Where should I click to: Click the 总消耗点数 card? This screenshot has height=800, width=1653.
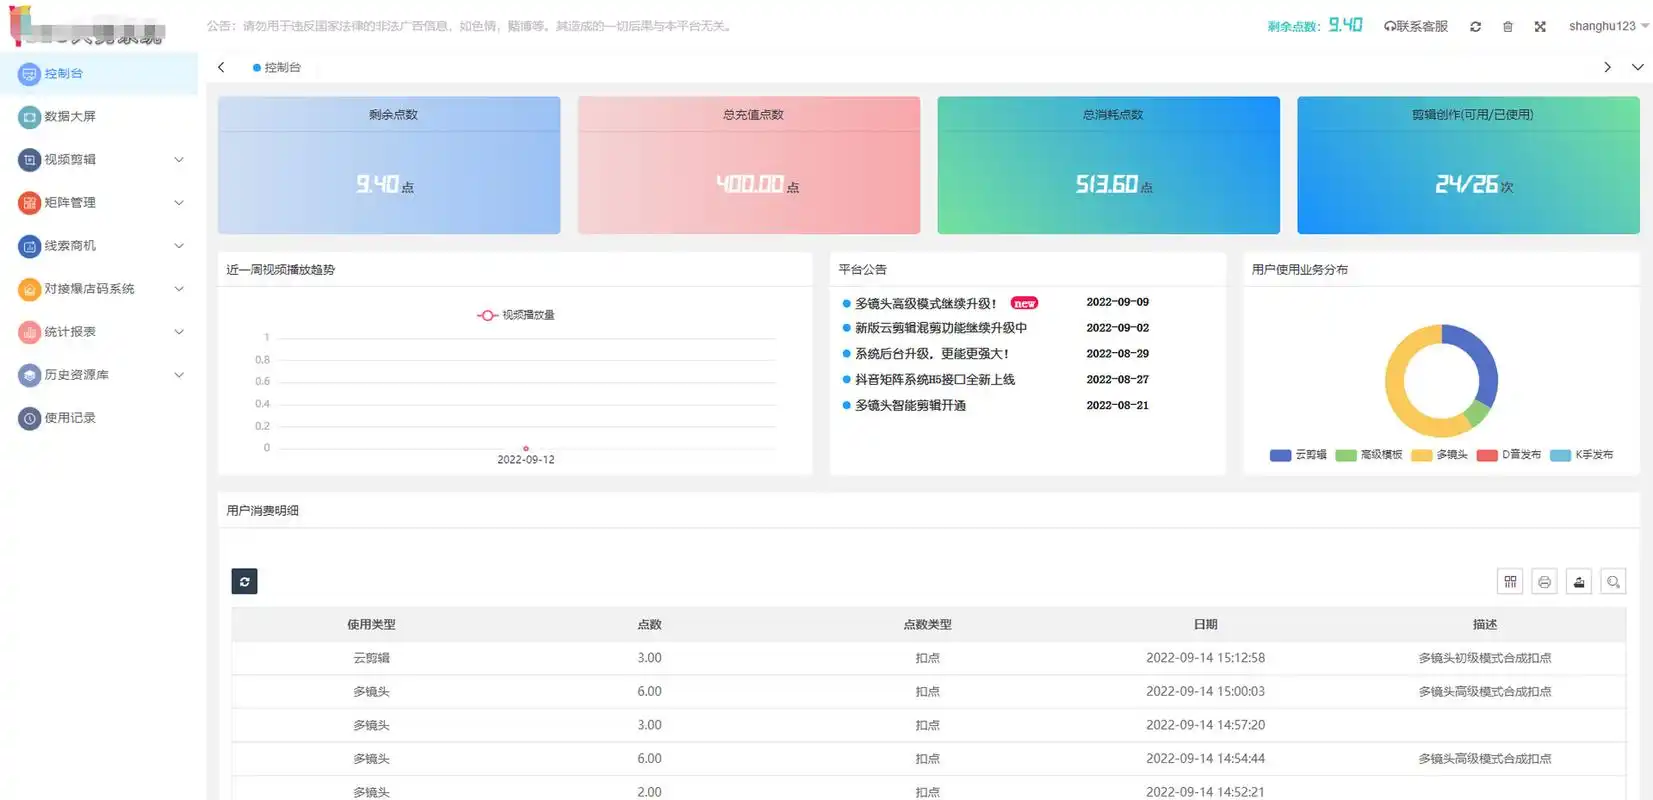tap(1108, 165)
